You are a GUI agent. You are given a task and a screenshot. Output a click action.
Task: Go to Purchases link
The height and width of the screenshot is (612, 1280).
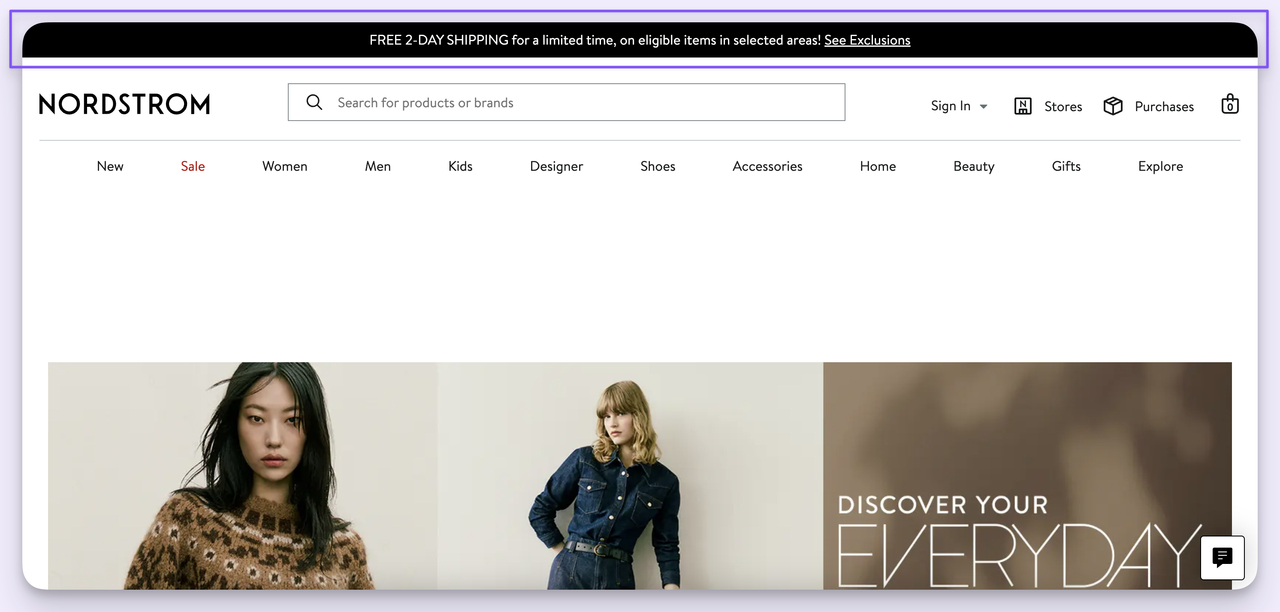tap(1164, 106)
